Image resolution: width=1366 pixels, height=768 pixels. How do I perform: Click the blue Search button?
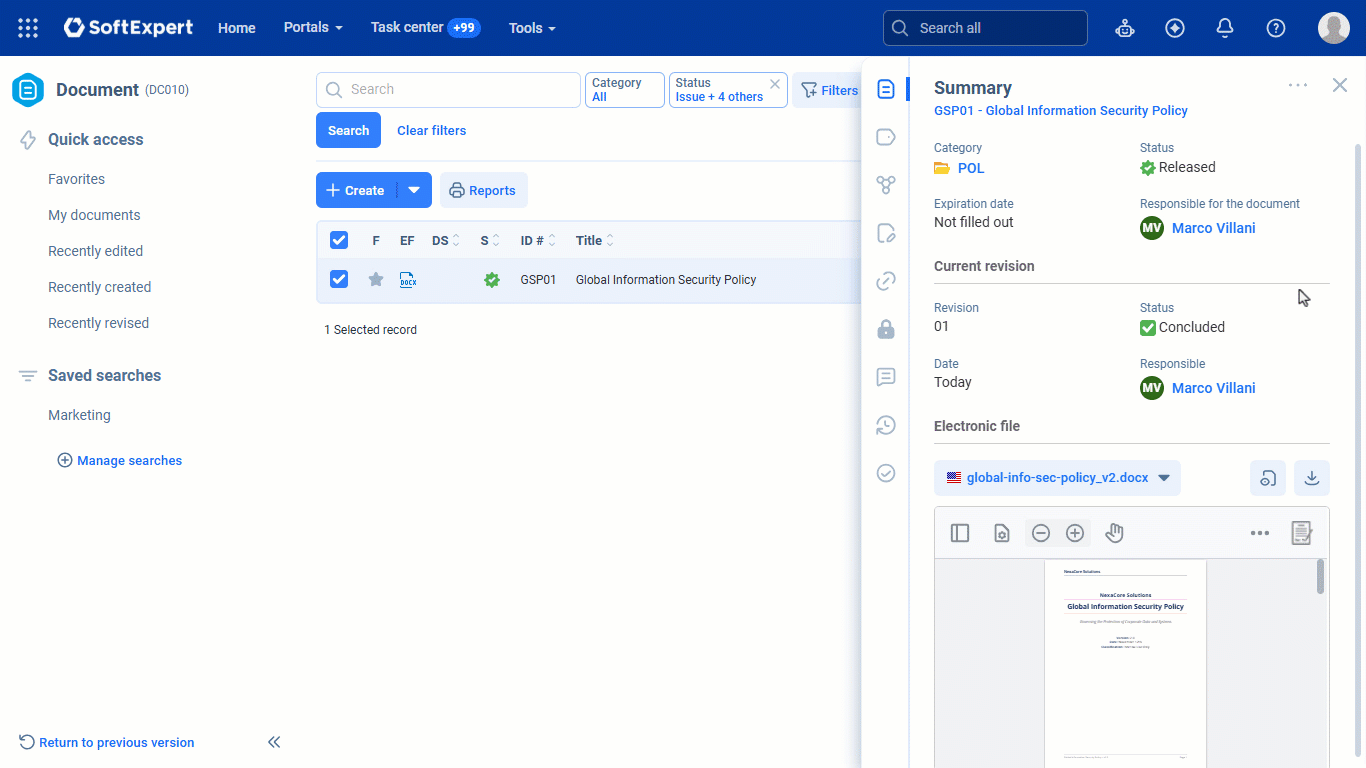pyautogui.click(x=348, y=130)
